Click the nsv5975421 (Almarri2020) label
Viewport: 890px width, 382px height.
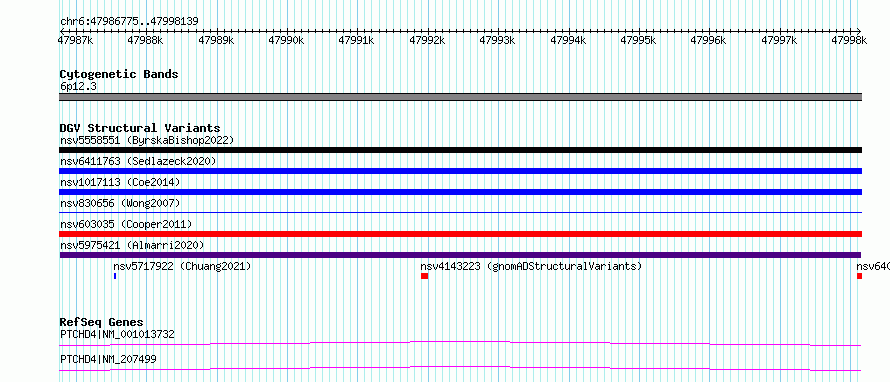click(x=132, y=245)
